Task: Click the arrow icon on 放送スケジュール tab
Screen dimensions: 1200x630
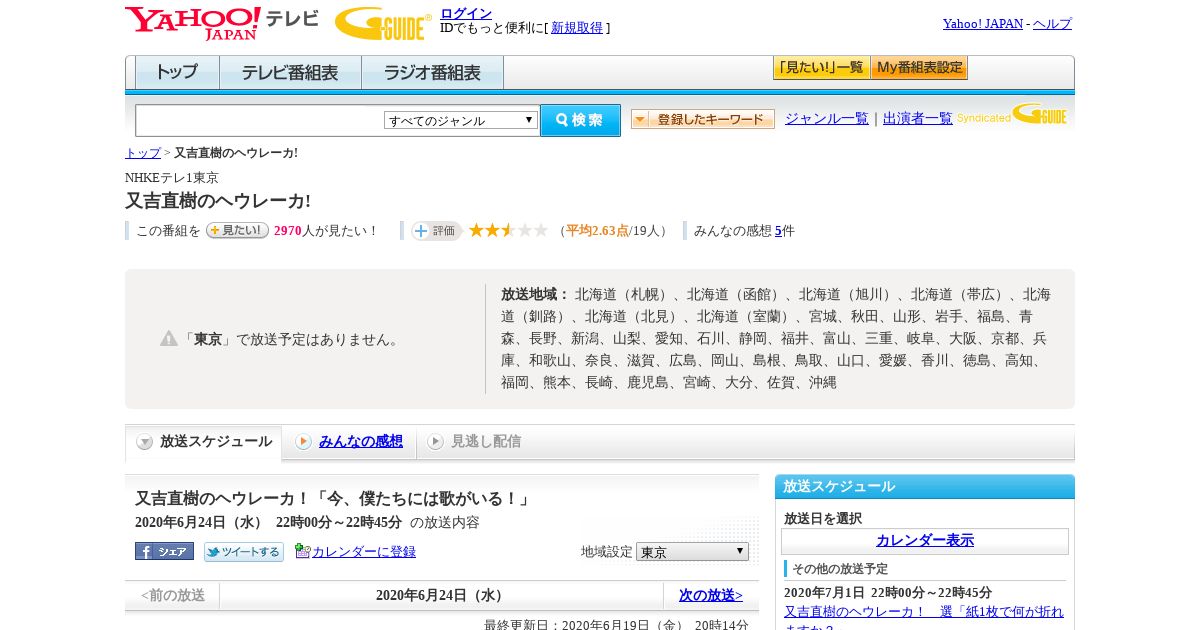Action: [x=145, y=442]
